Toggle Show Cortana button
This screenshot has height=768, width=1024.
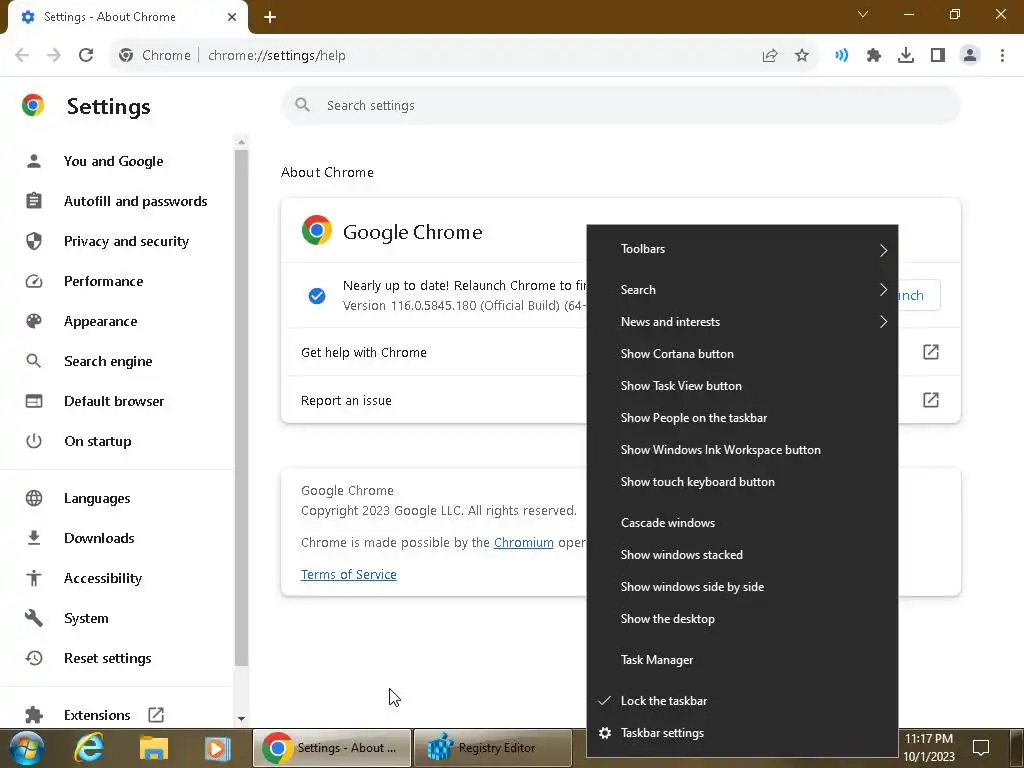(x=743, y=353)
